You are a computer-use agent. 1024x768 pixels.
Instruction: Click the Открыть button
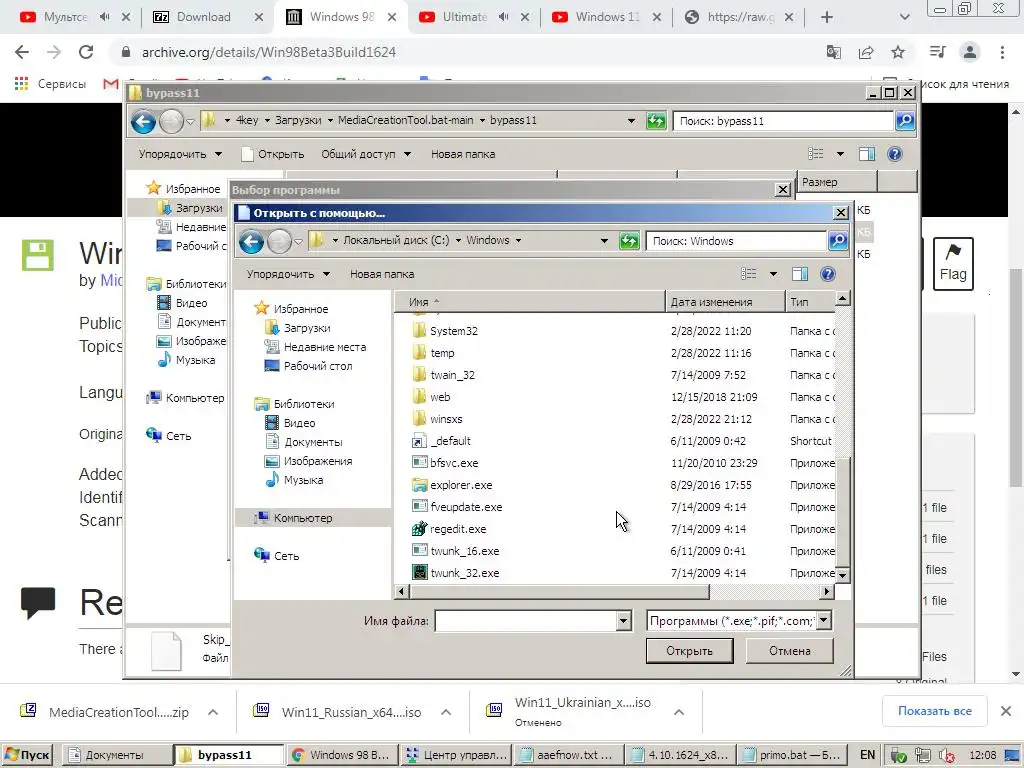coord(689,651)
